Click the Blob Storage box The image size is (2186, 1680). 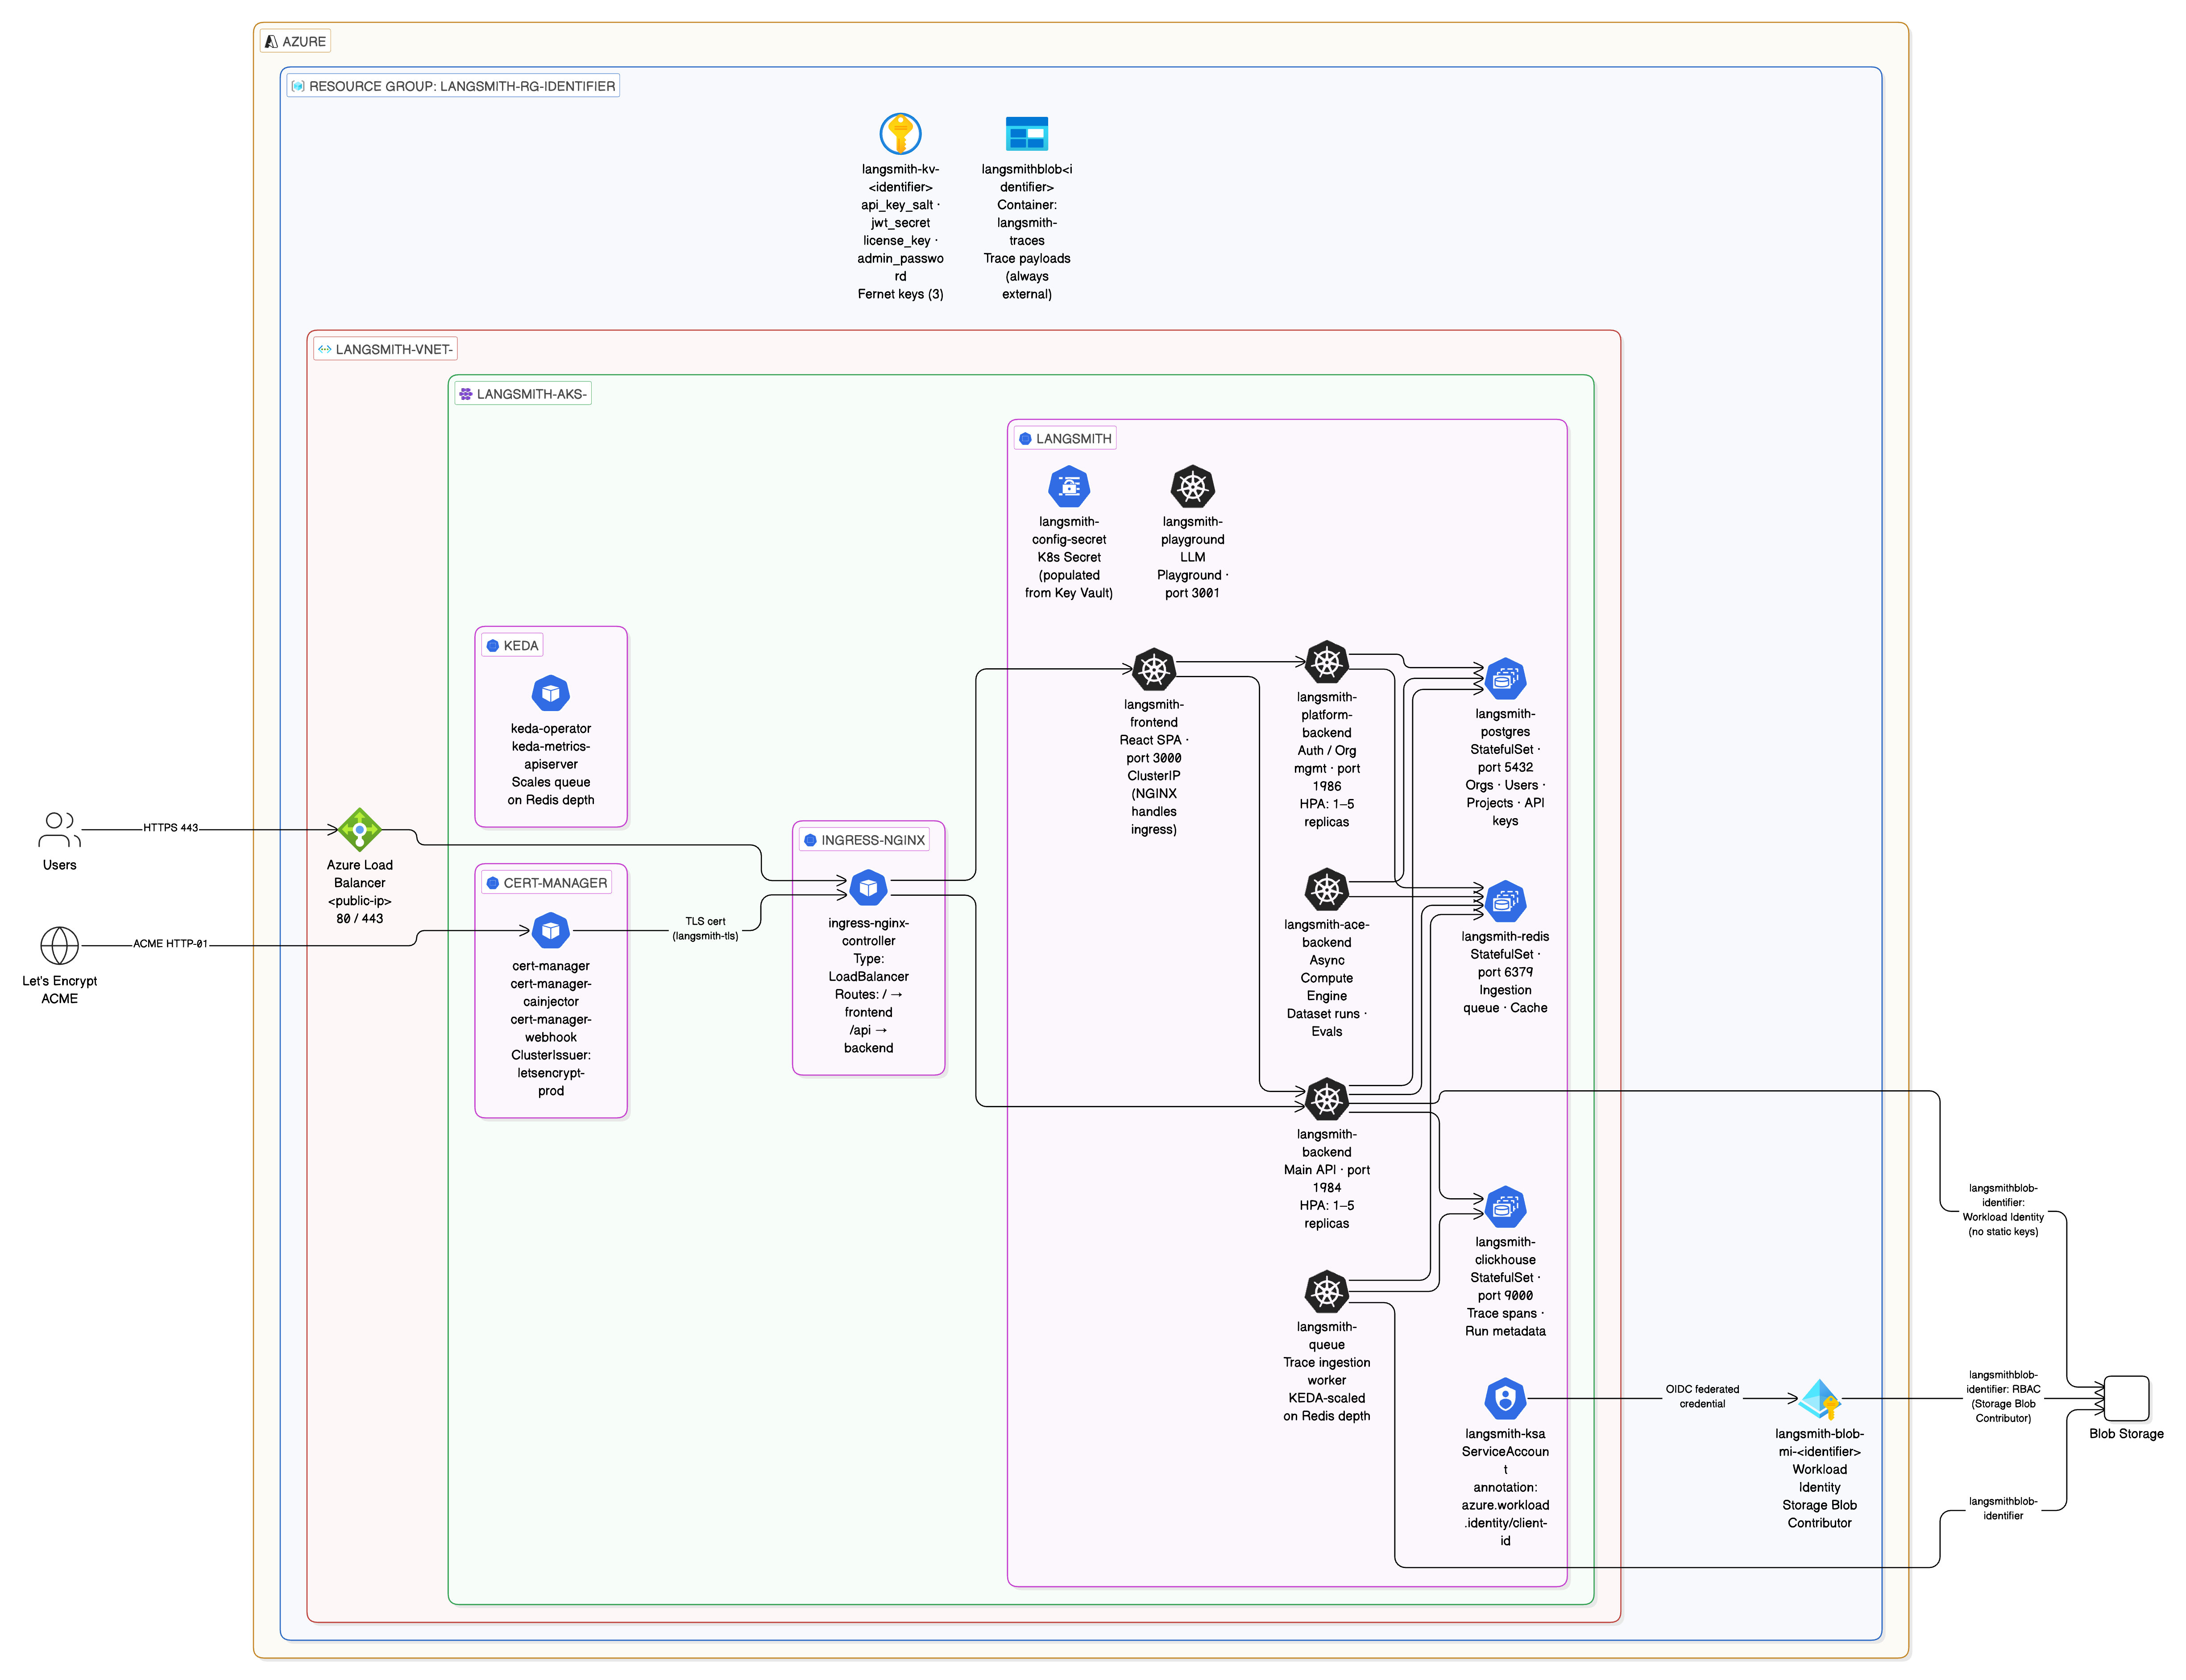[x=2126, y=1398]
